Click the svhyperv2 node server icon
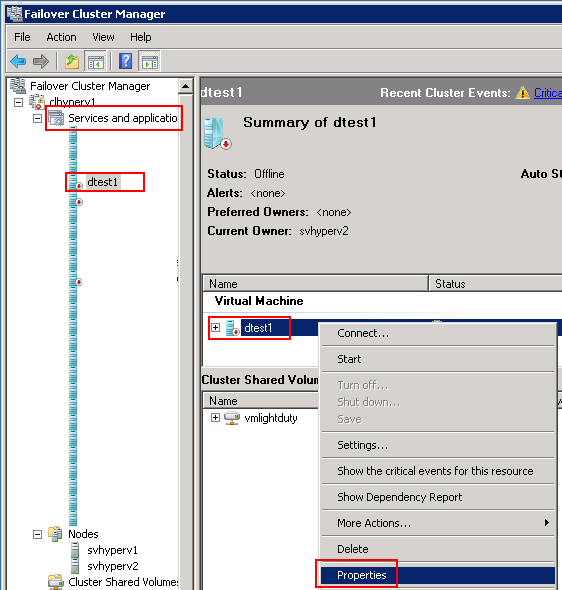562x590 pixels. [75, 566]
